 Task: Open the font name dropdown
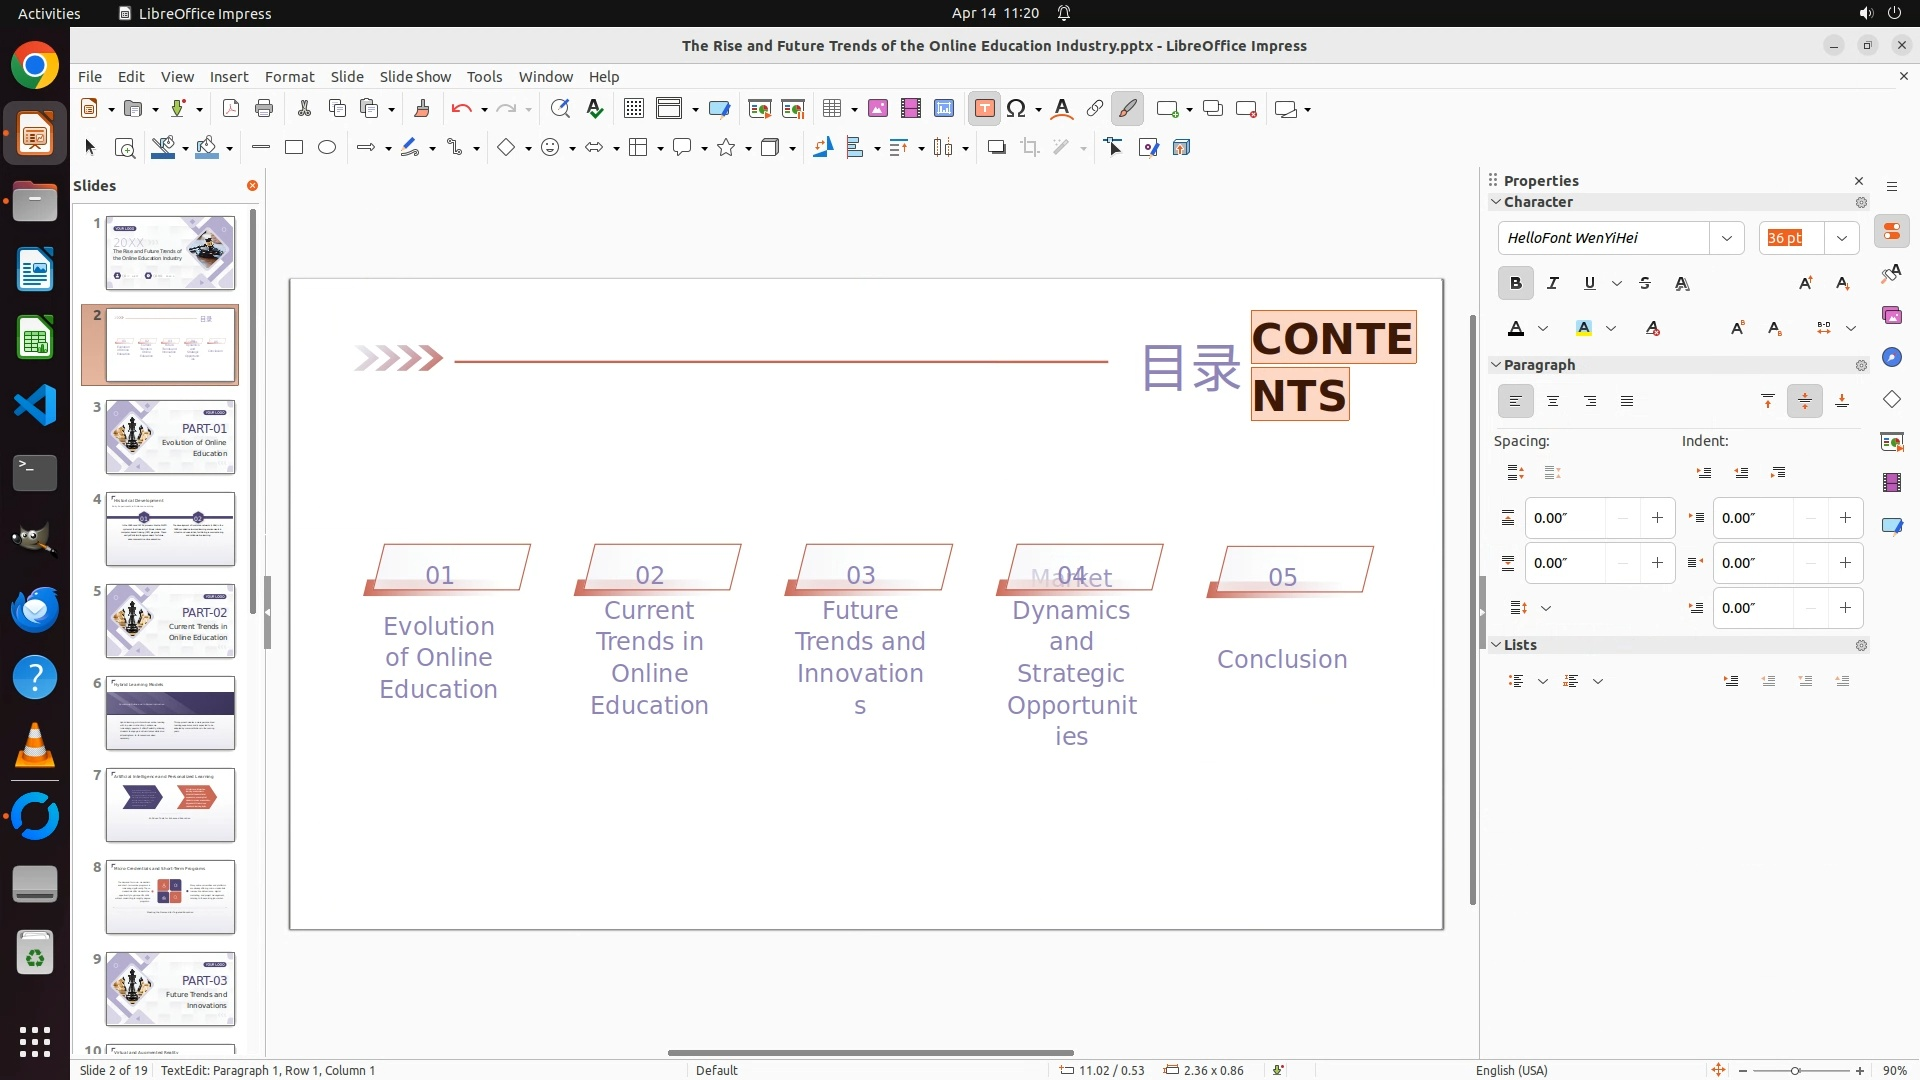point(1726,238)
